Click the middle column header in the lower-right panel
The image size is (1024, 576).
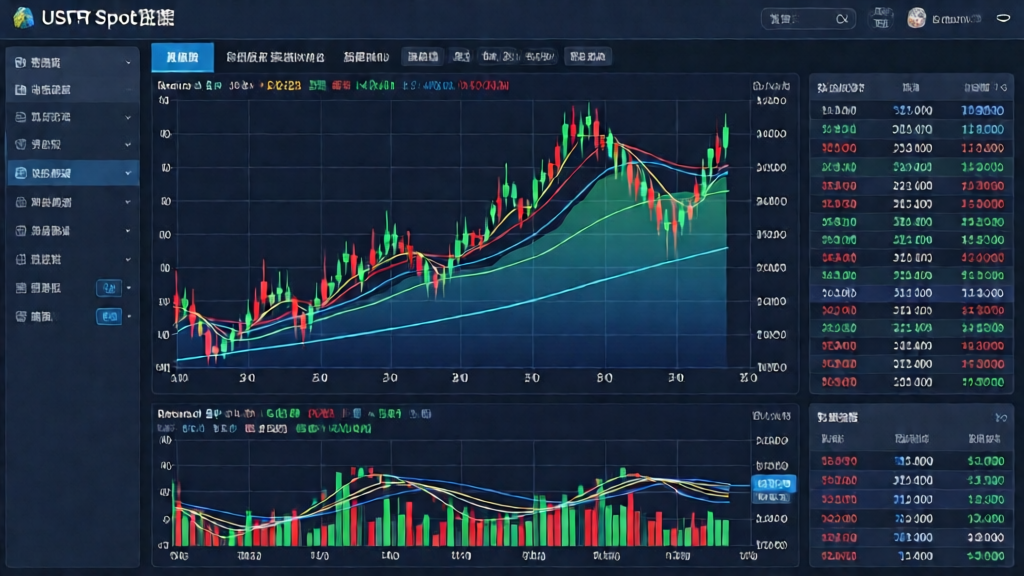912,439
